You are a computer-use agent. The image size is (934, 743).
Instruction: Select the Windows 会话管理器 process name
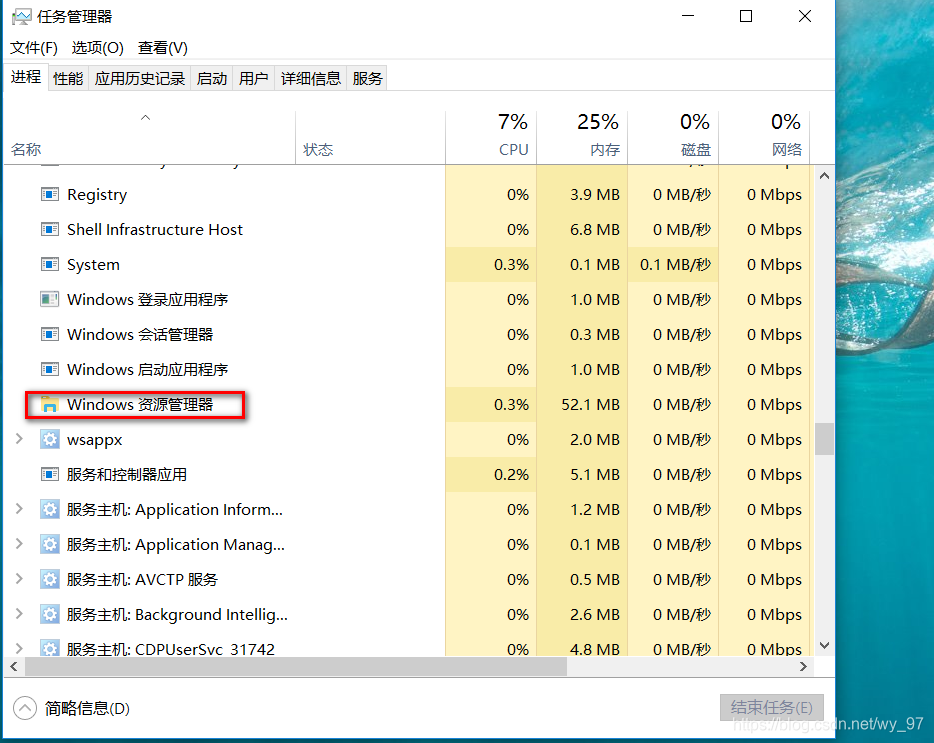coord(140,334)
